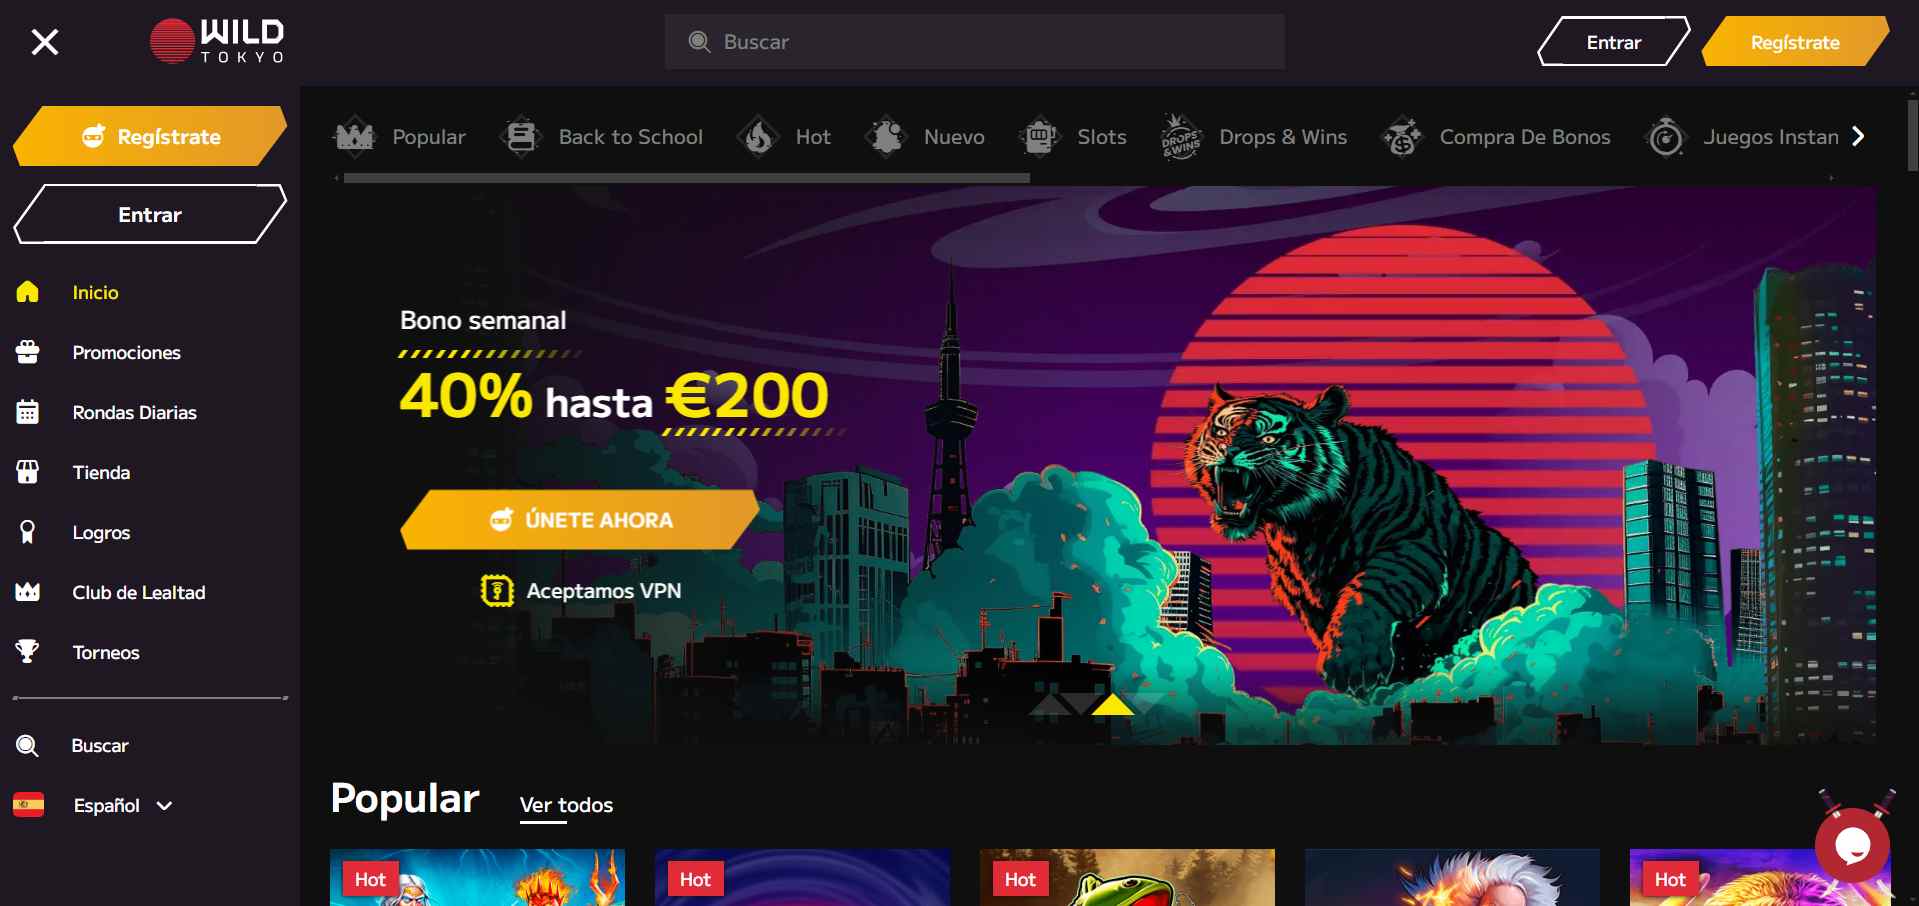Click the Tienda shop icon

pyautogui.click(x=27, y=472)
